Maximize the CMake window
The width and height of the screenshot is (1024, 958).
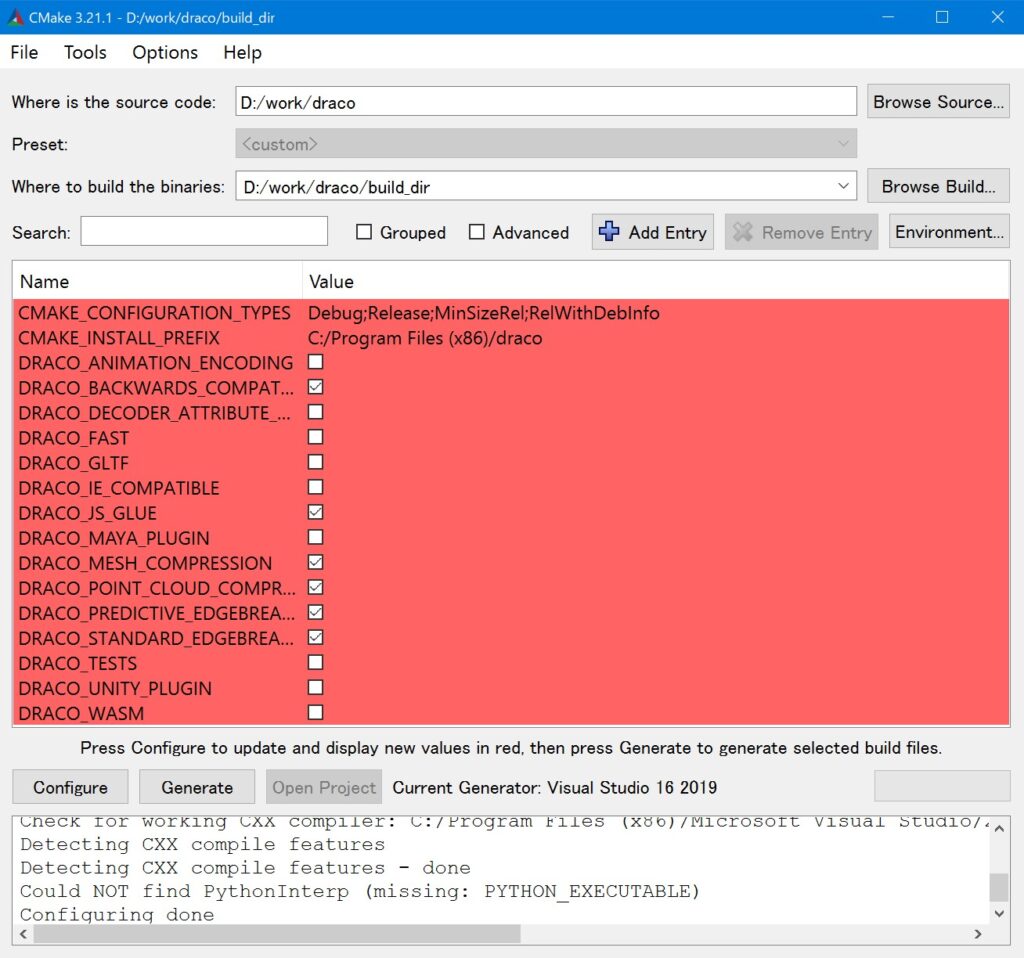click(x=942, y=17)
